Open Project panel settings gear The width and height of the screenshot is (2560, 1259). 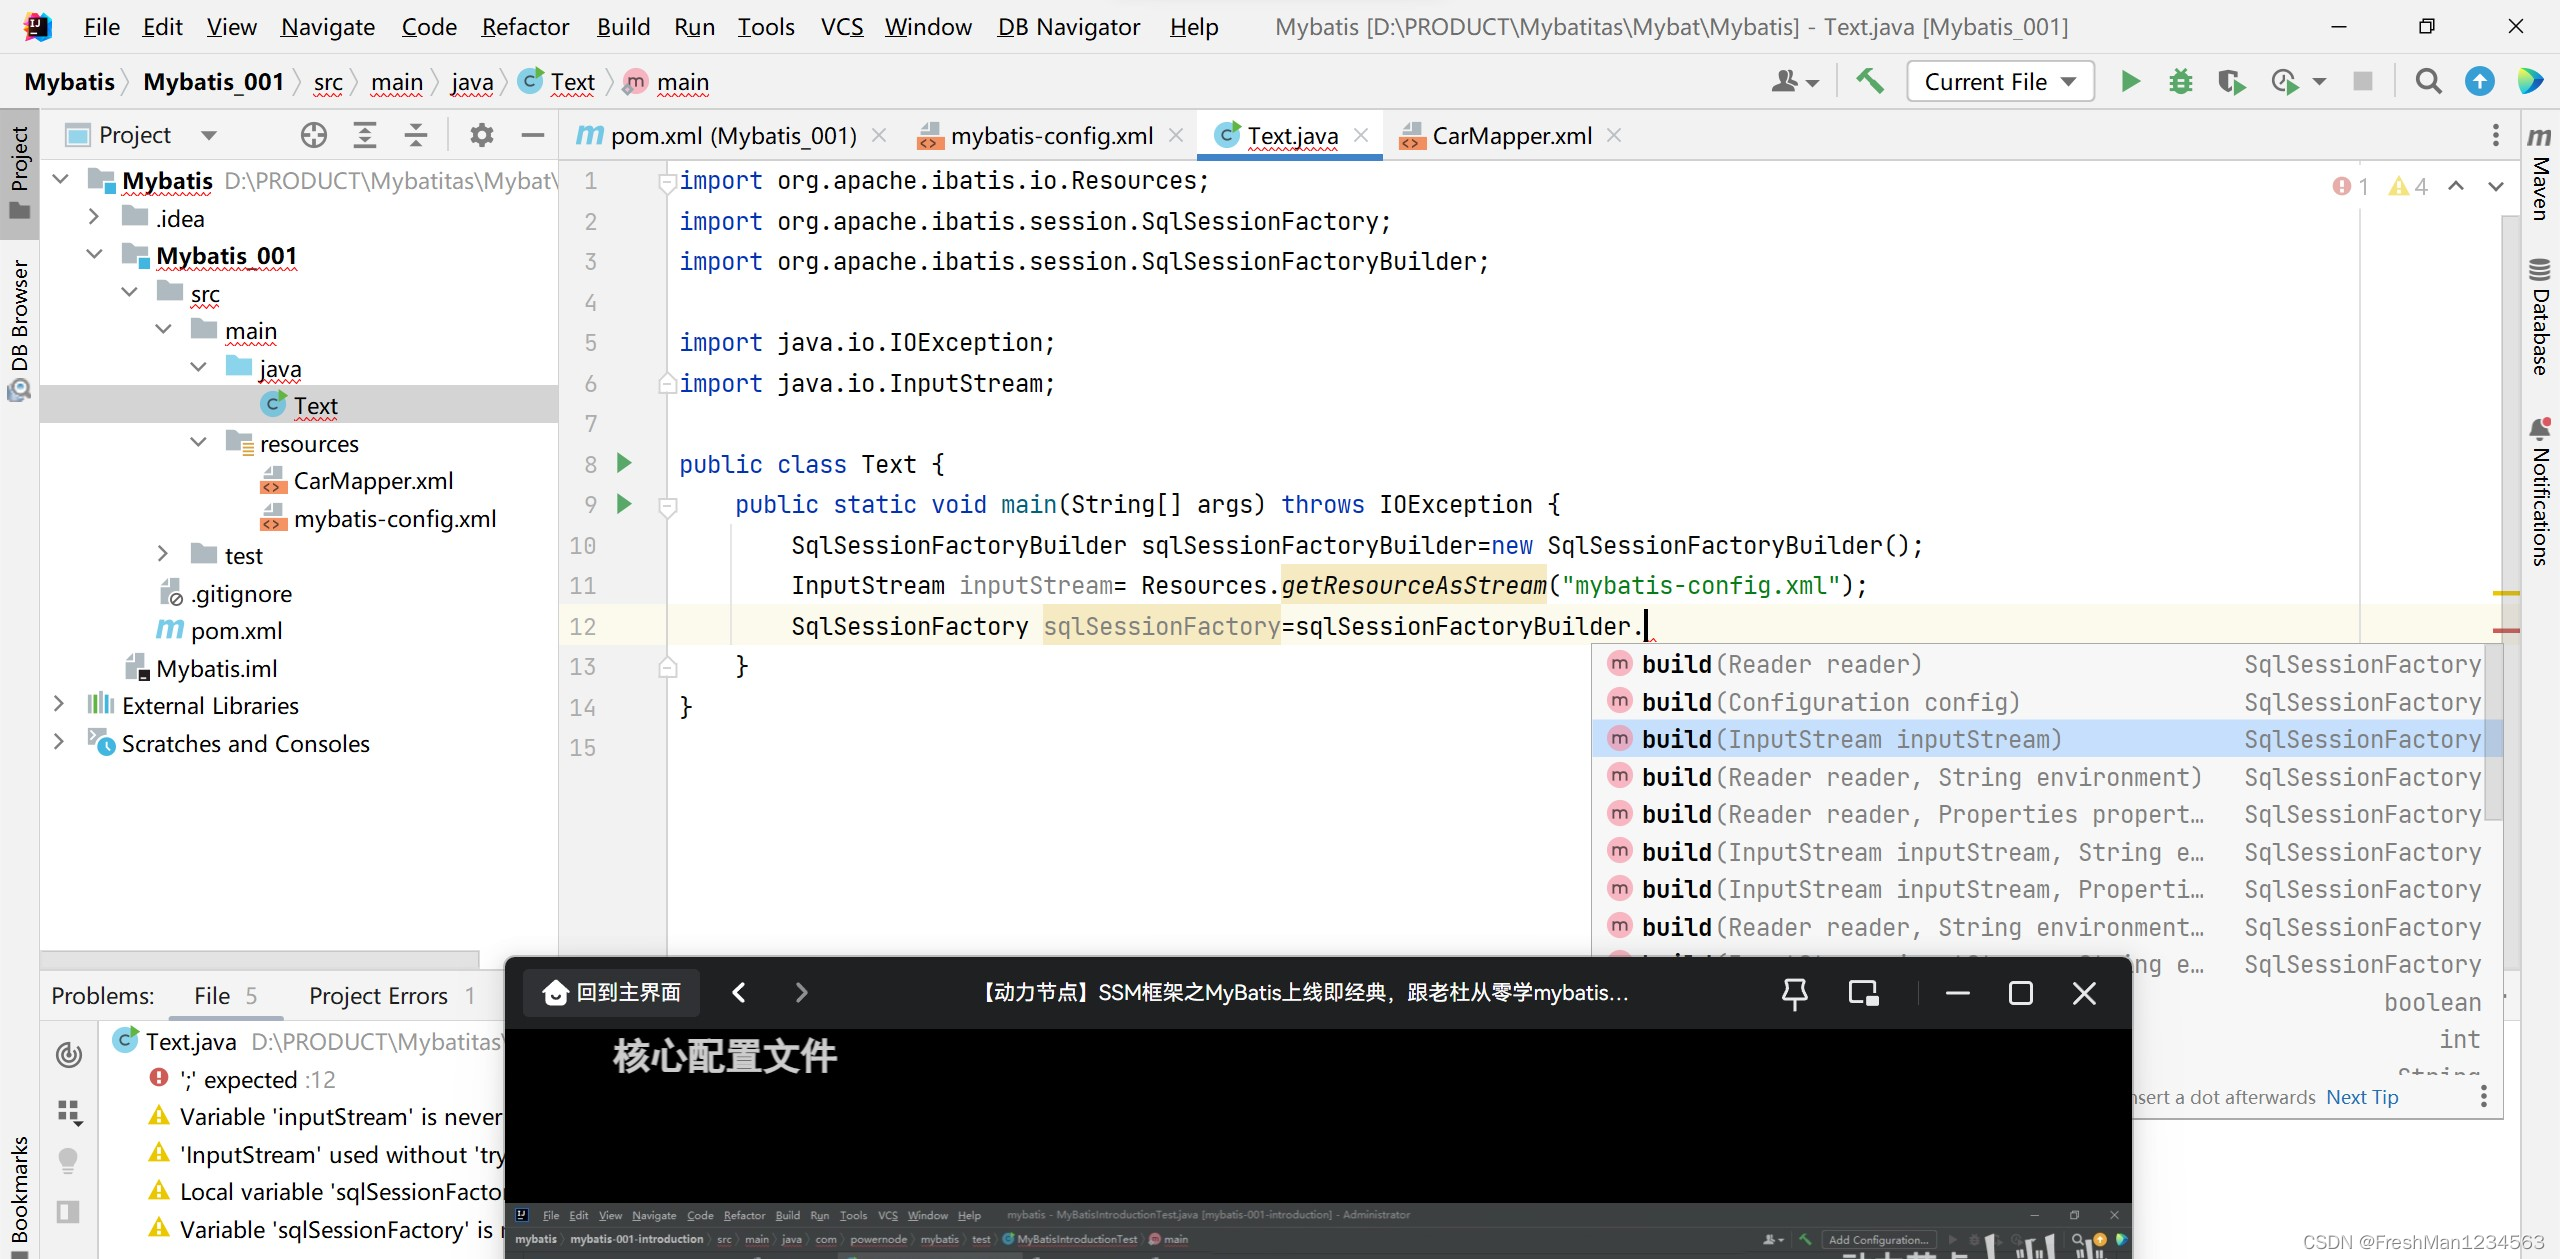tap(482, 135)
